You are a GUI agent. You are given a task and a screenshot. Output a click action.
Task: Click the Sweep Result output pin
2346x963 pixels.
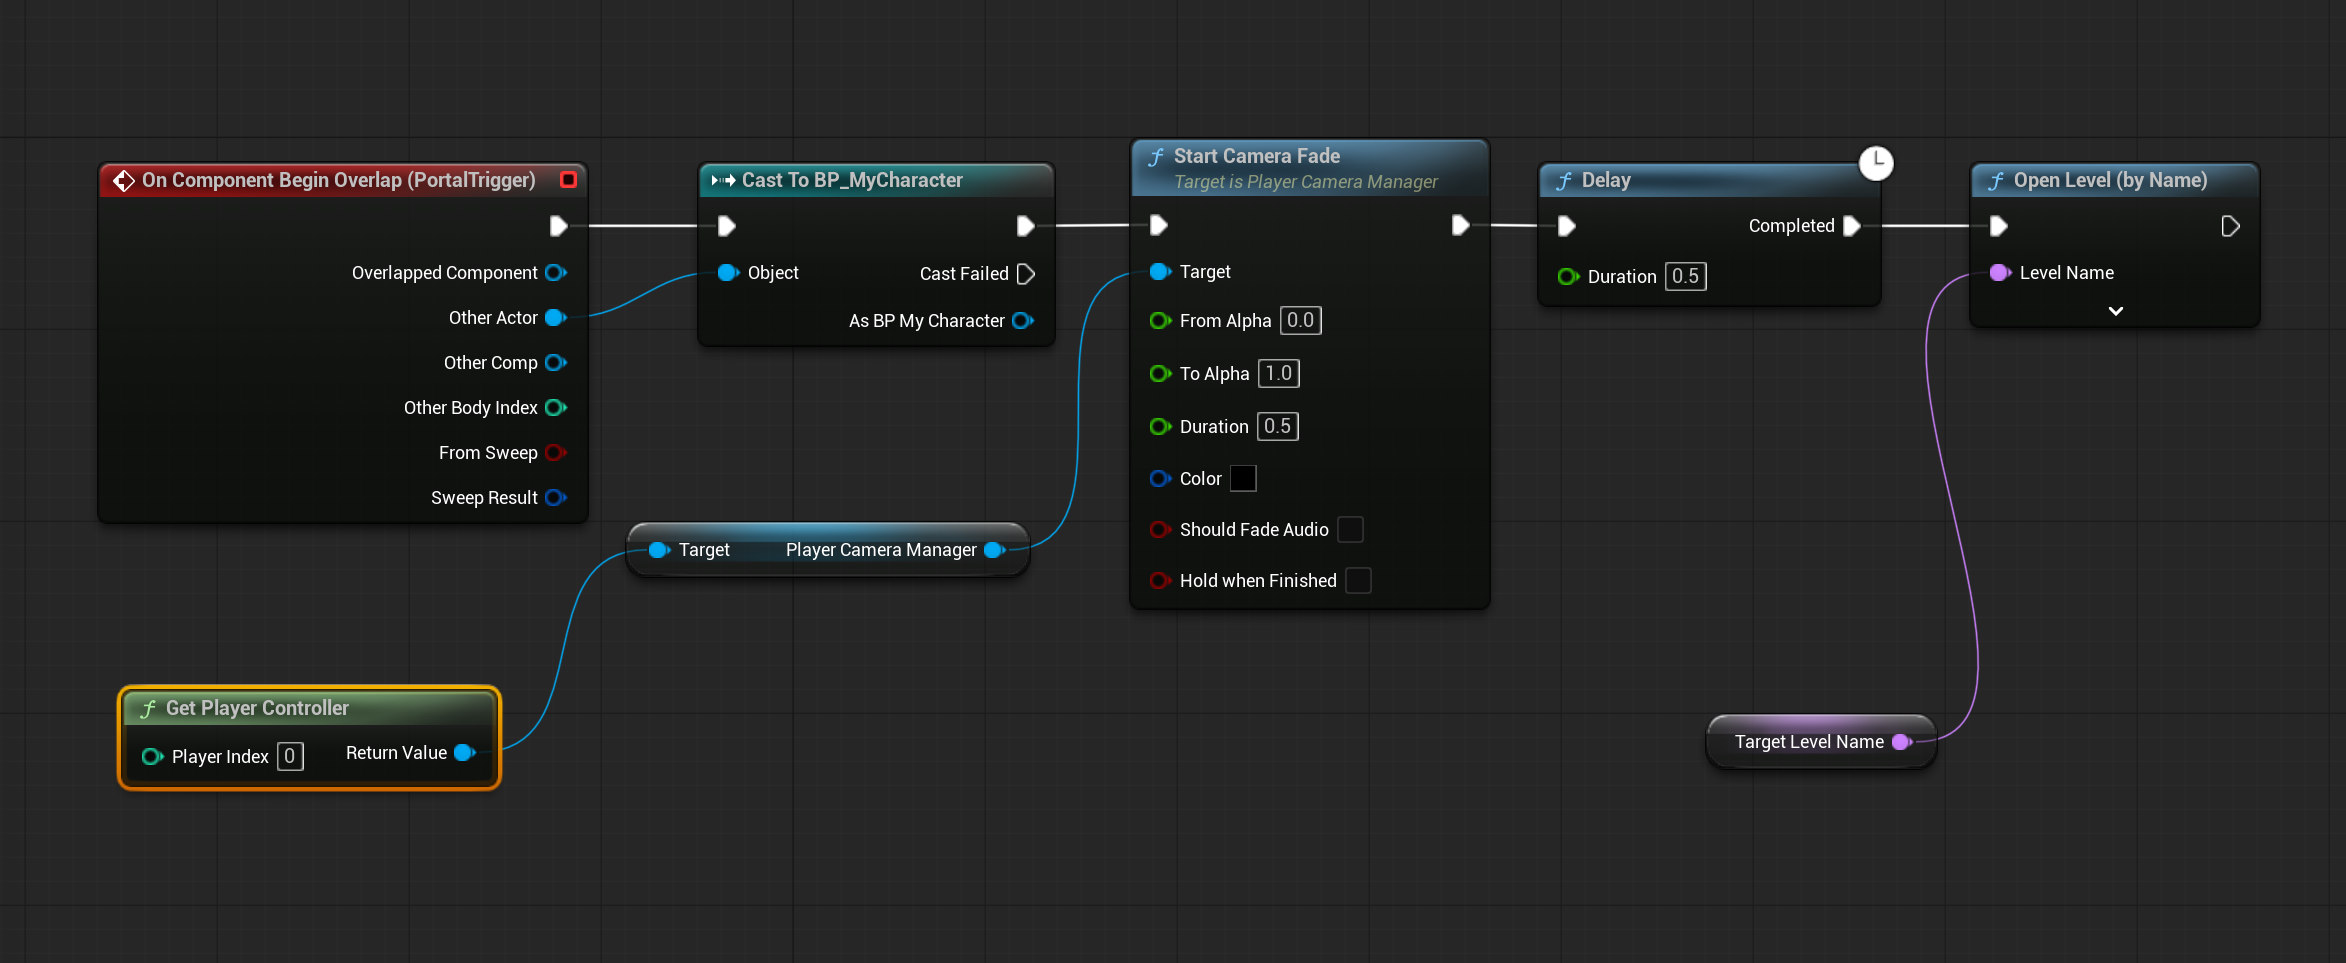556,498
